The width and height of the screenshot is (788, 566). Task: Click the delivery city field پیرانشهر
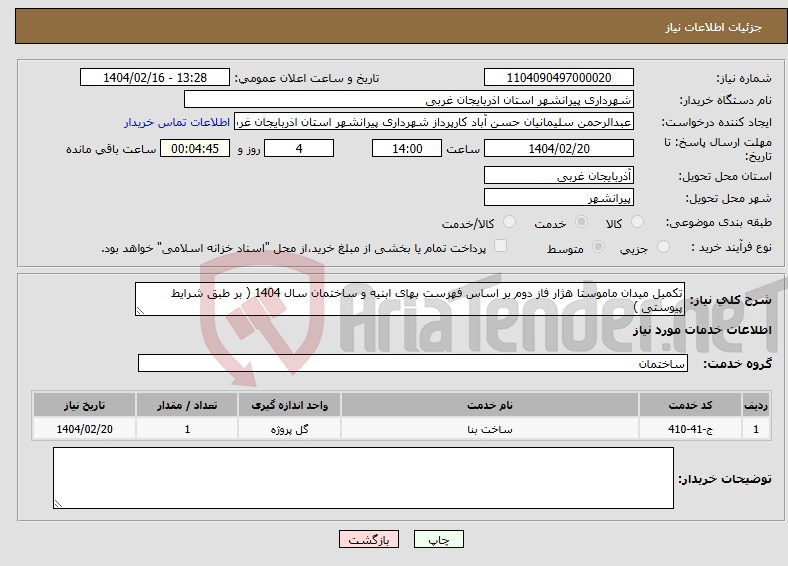point(558,197)
